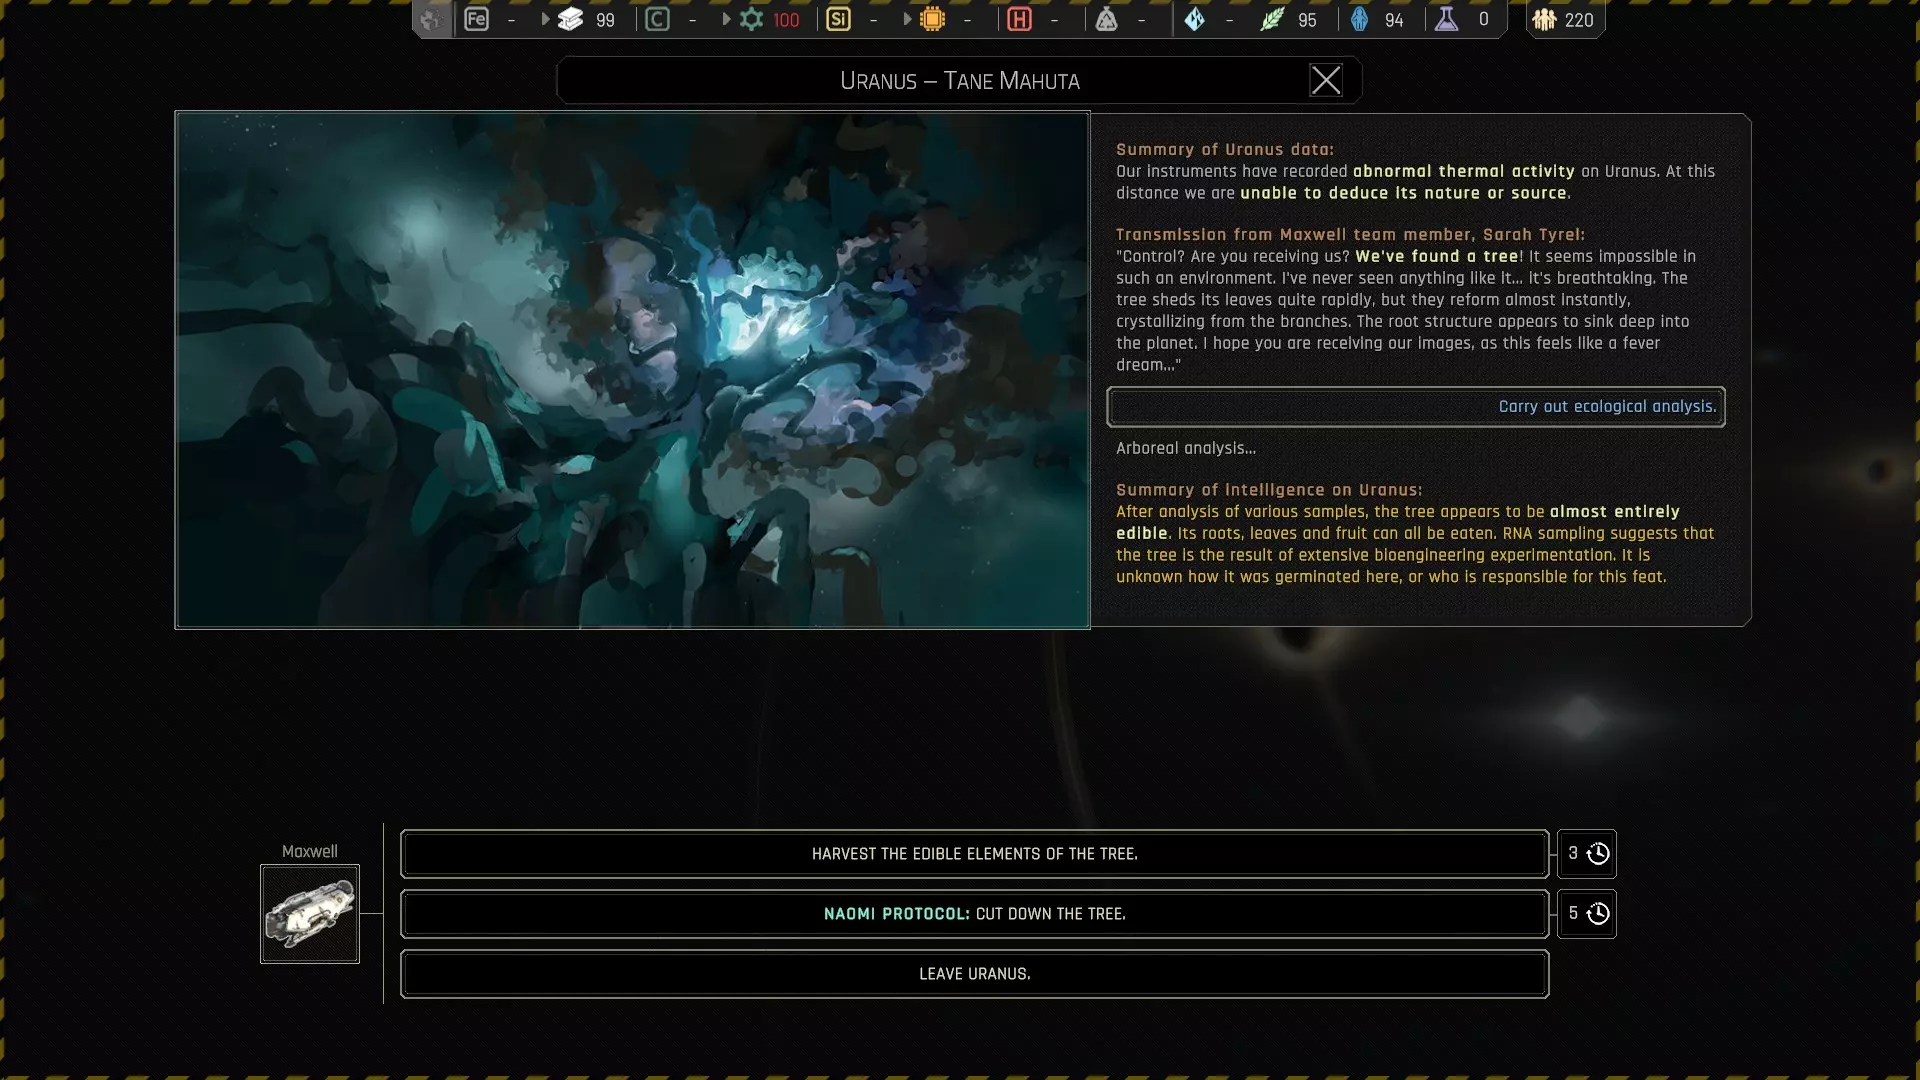Click the population crew icon
The width and height of the screenshot is (1920, 1080).
1544,19
